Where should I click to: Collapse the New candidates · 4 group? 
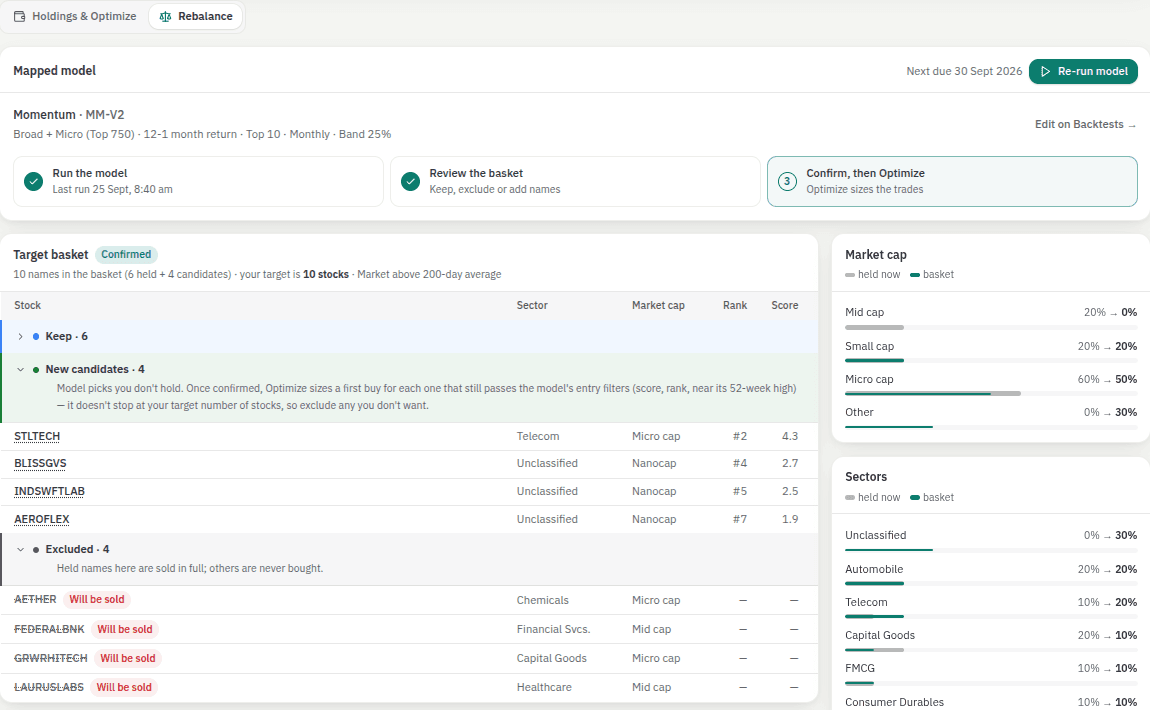[x=21, y=370]
